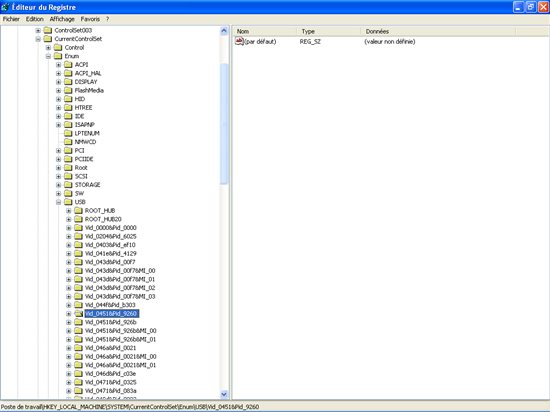Open the Favoris menu
The image size is (550, 412).
(90, 19)
